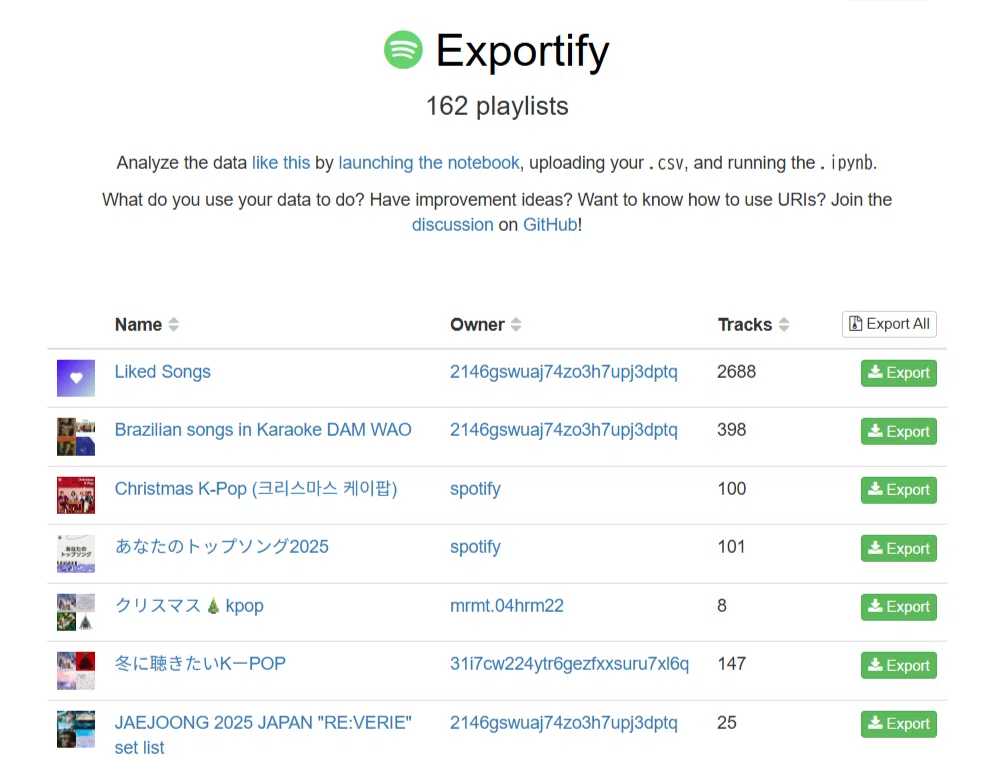
Task: Open owner 31i7cw224ytr6gezfxxsuru7xl6q link
Action: point(569,664)
